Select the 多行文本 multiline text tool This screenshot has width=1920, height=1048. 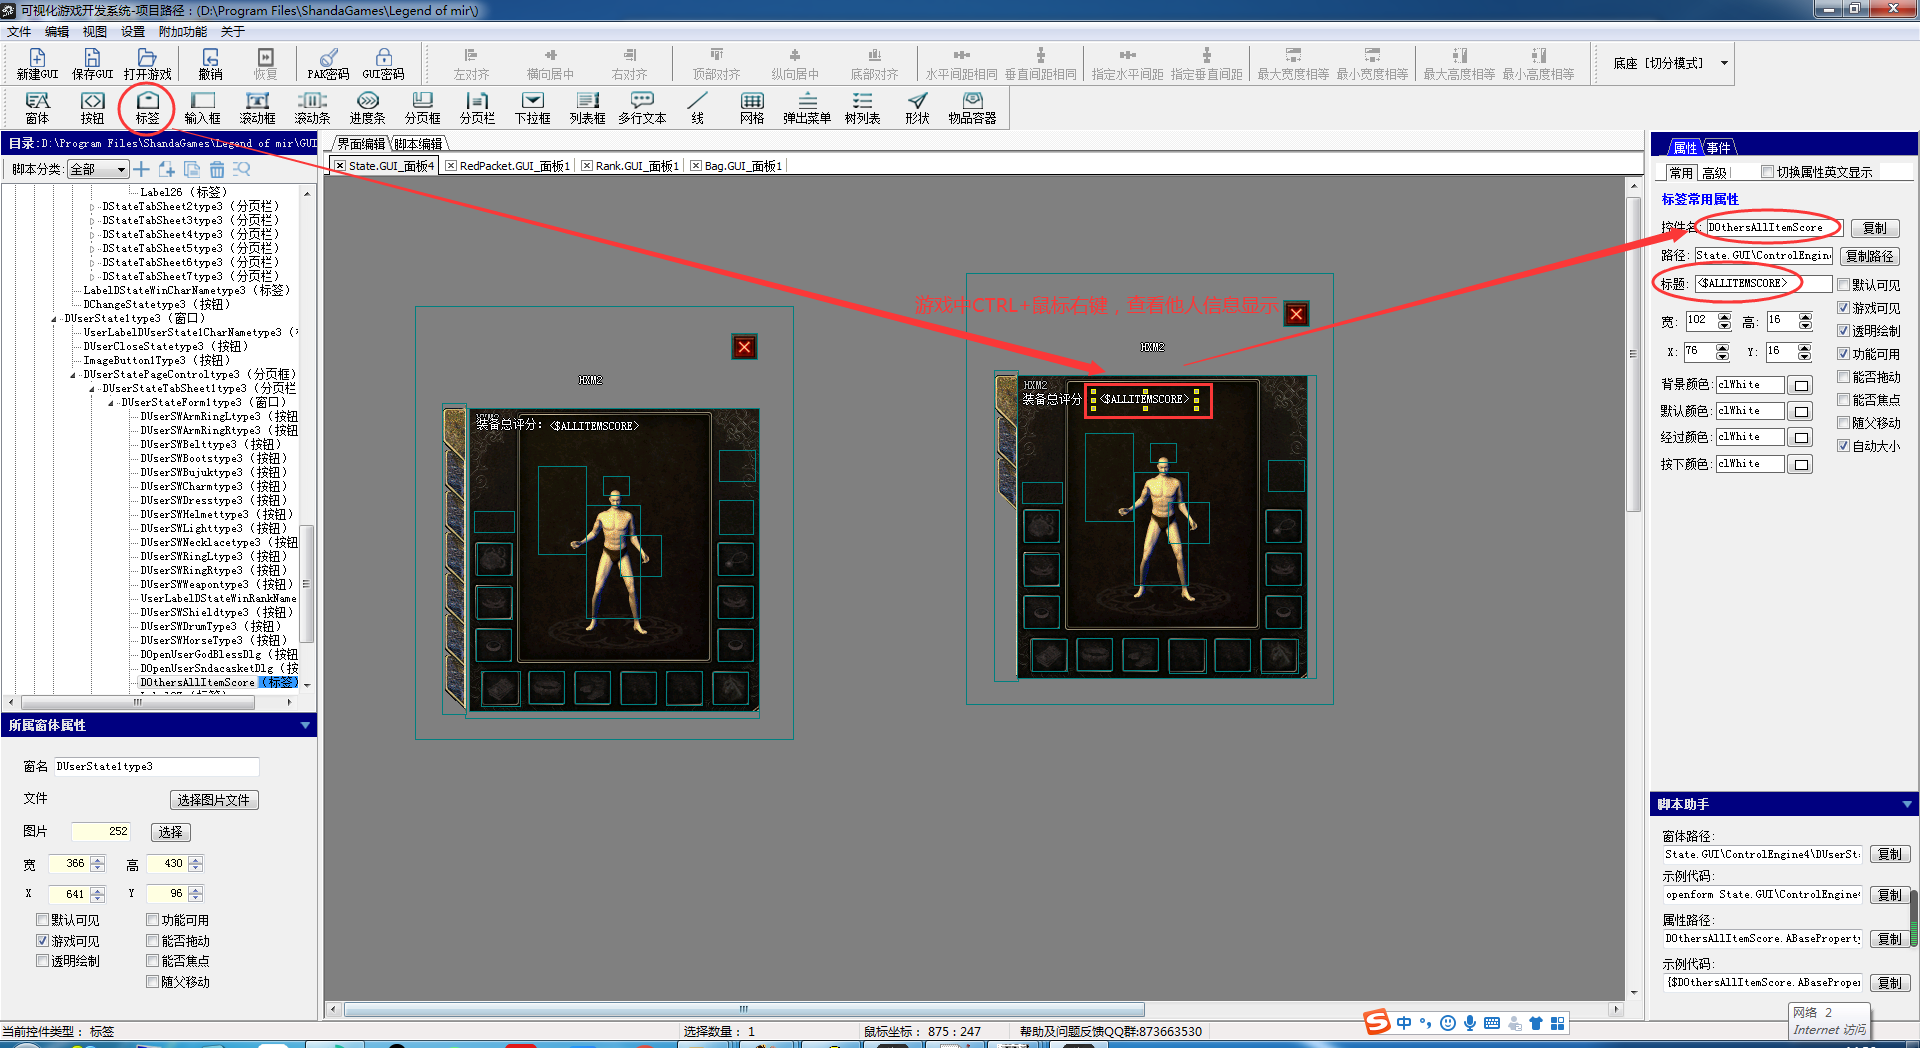tap(642, 108)
